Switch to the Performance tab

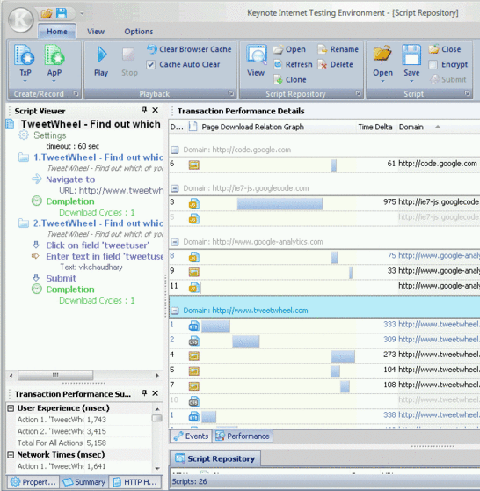pyautogui.click(x=243, y=436)
